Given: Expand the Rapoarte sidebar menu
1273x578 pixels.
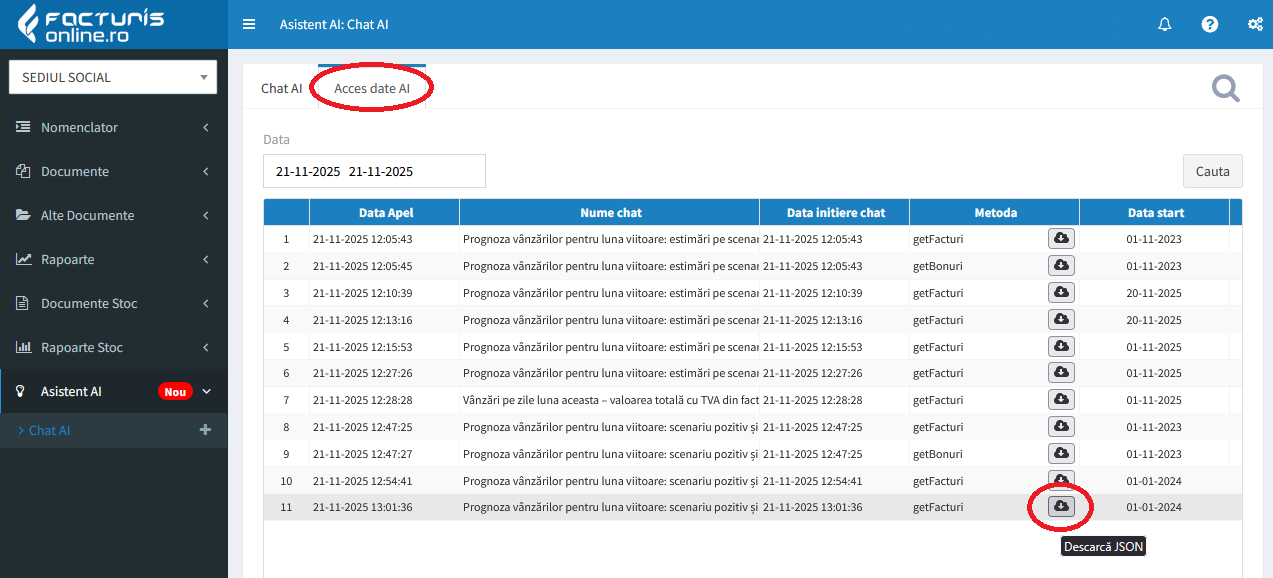Looking at the screenshot, I should [x=113, y=259].
